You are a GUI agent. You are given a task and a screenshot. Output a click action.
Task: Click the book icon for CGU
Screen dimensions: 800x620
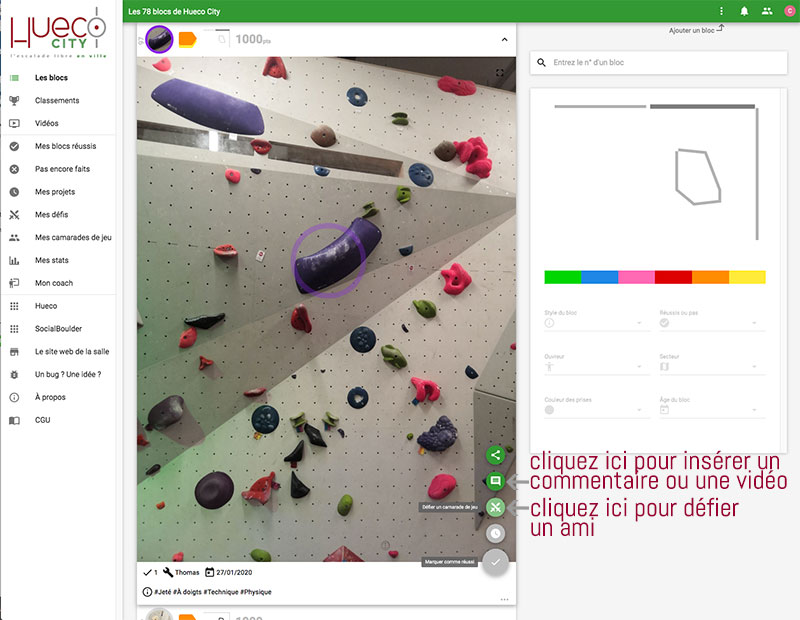click(x=14, y=420)
